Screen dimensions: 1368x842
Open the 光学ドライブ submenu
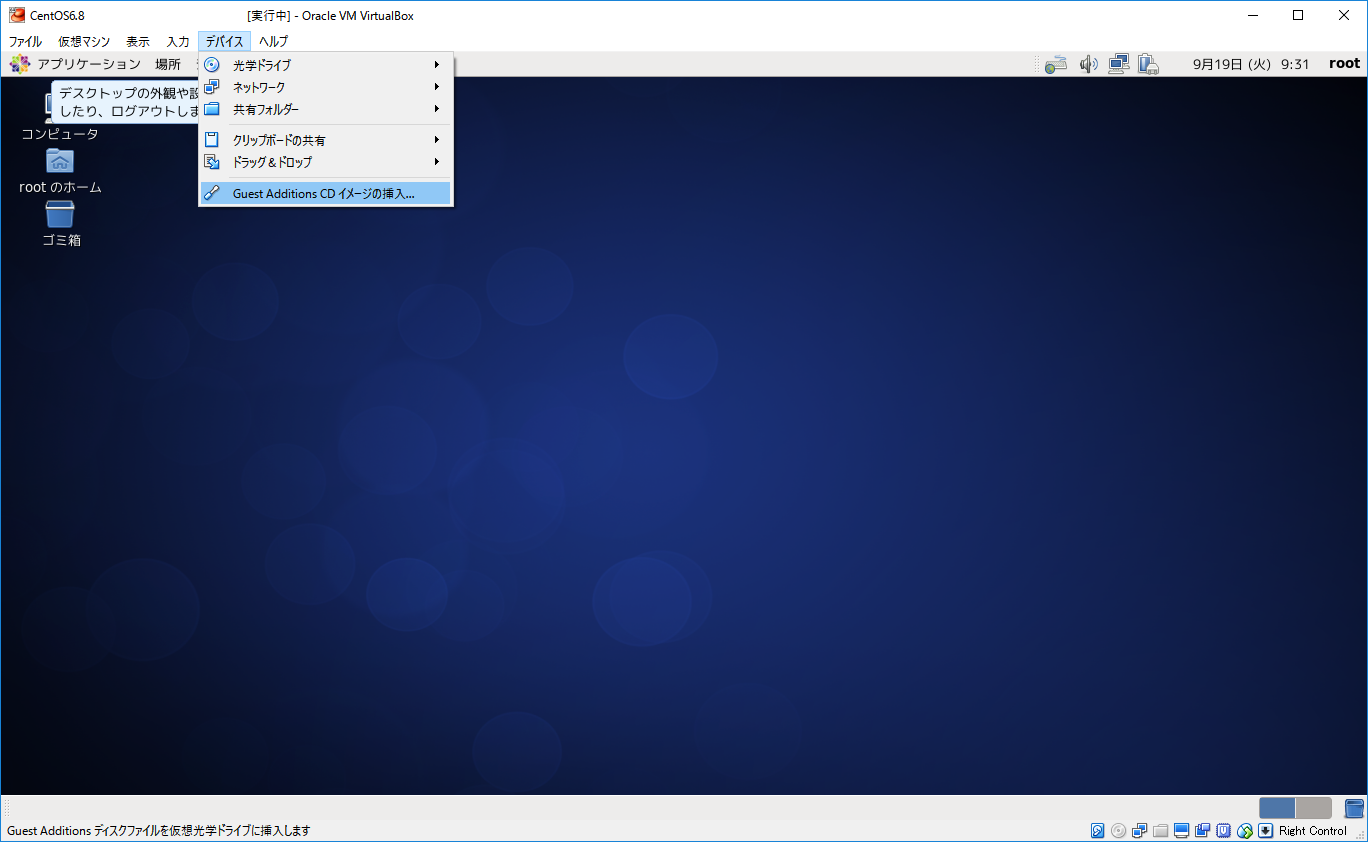click(x=325, y=64)
